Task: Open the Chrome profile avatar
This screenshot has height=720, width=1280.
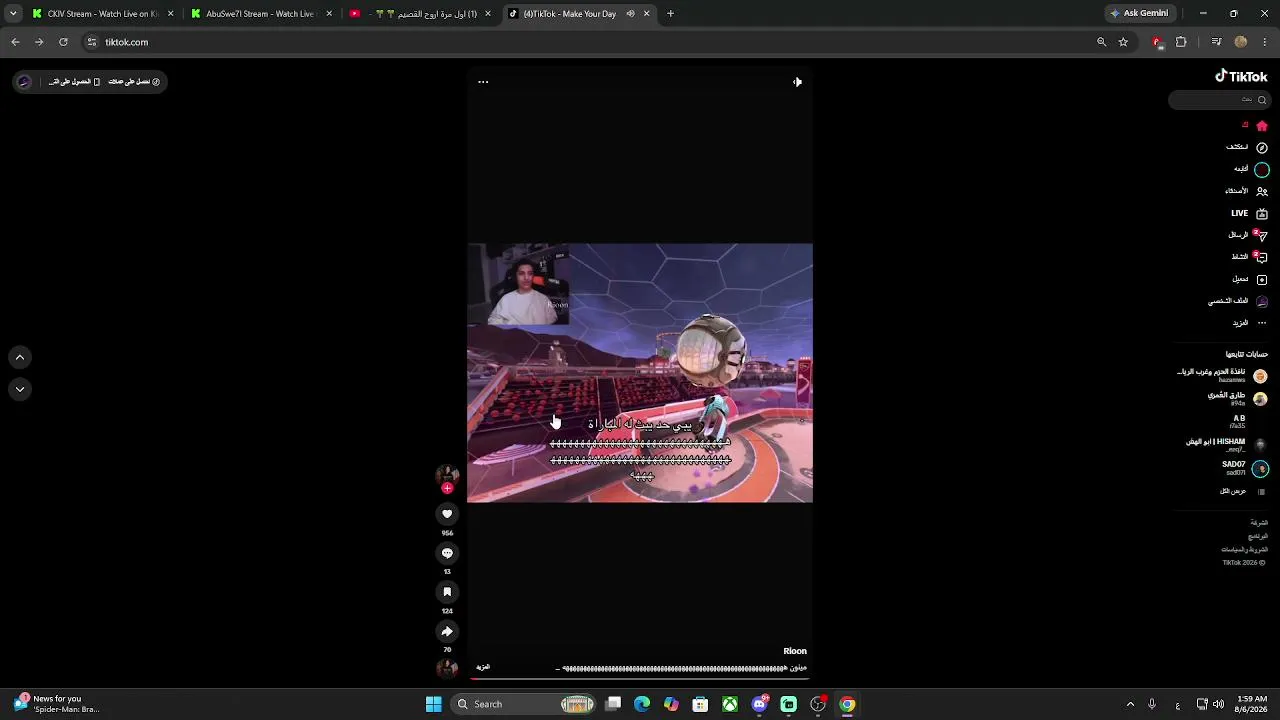Action: click(x=1241, y=42)
